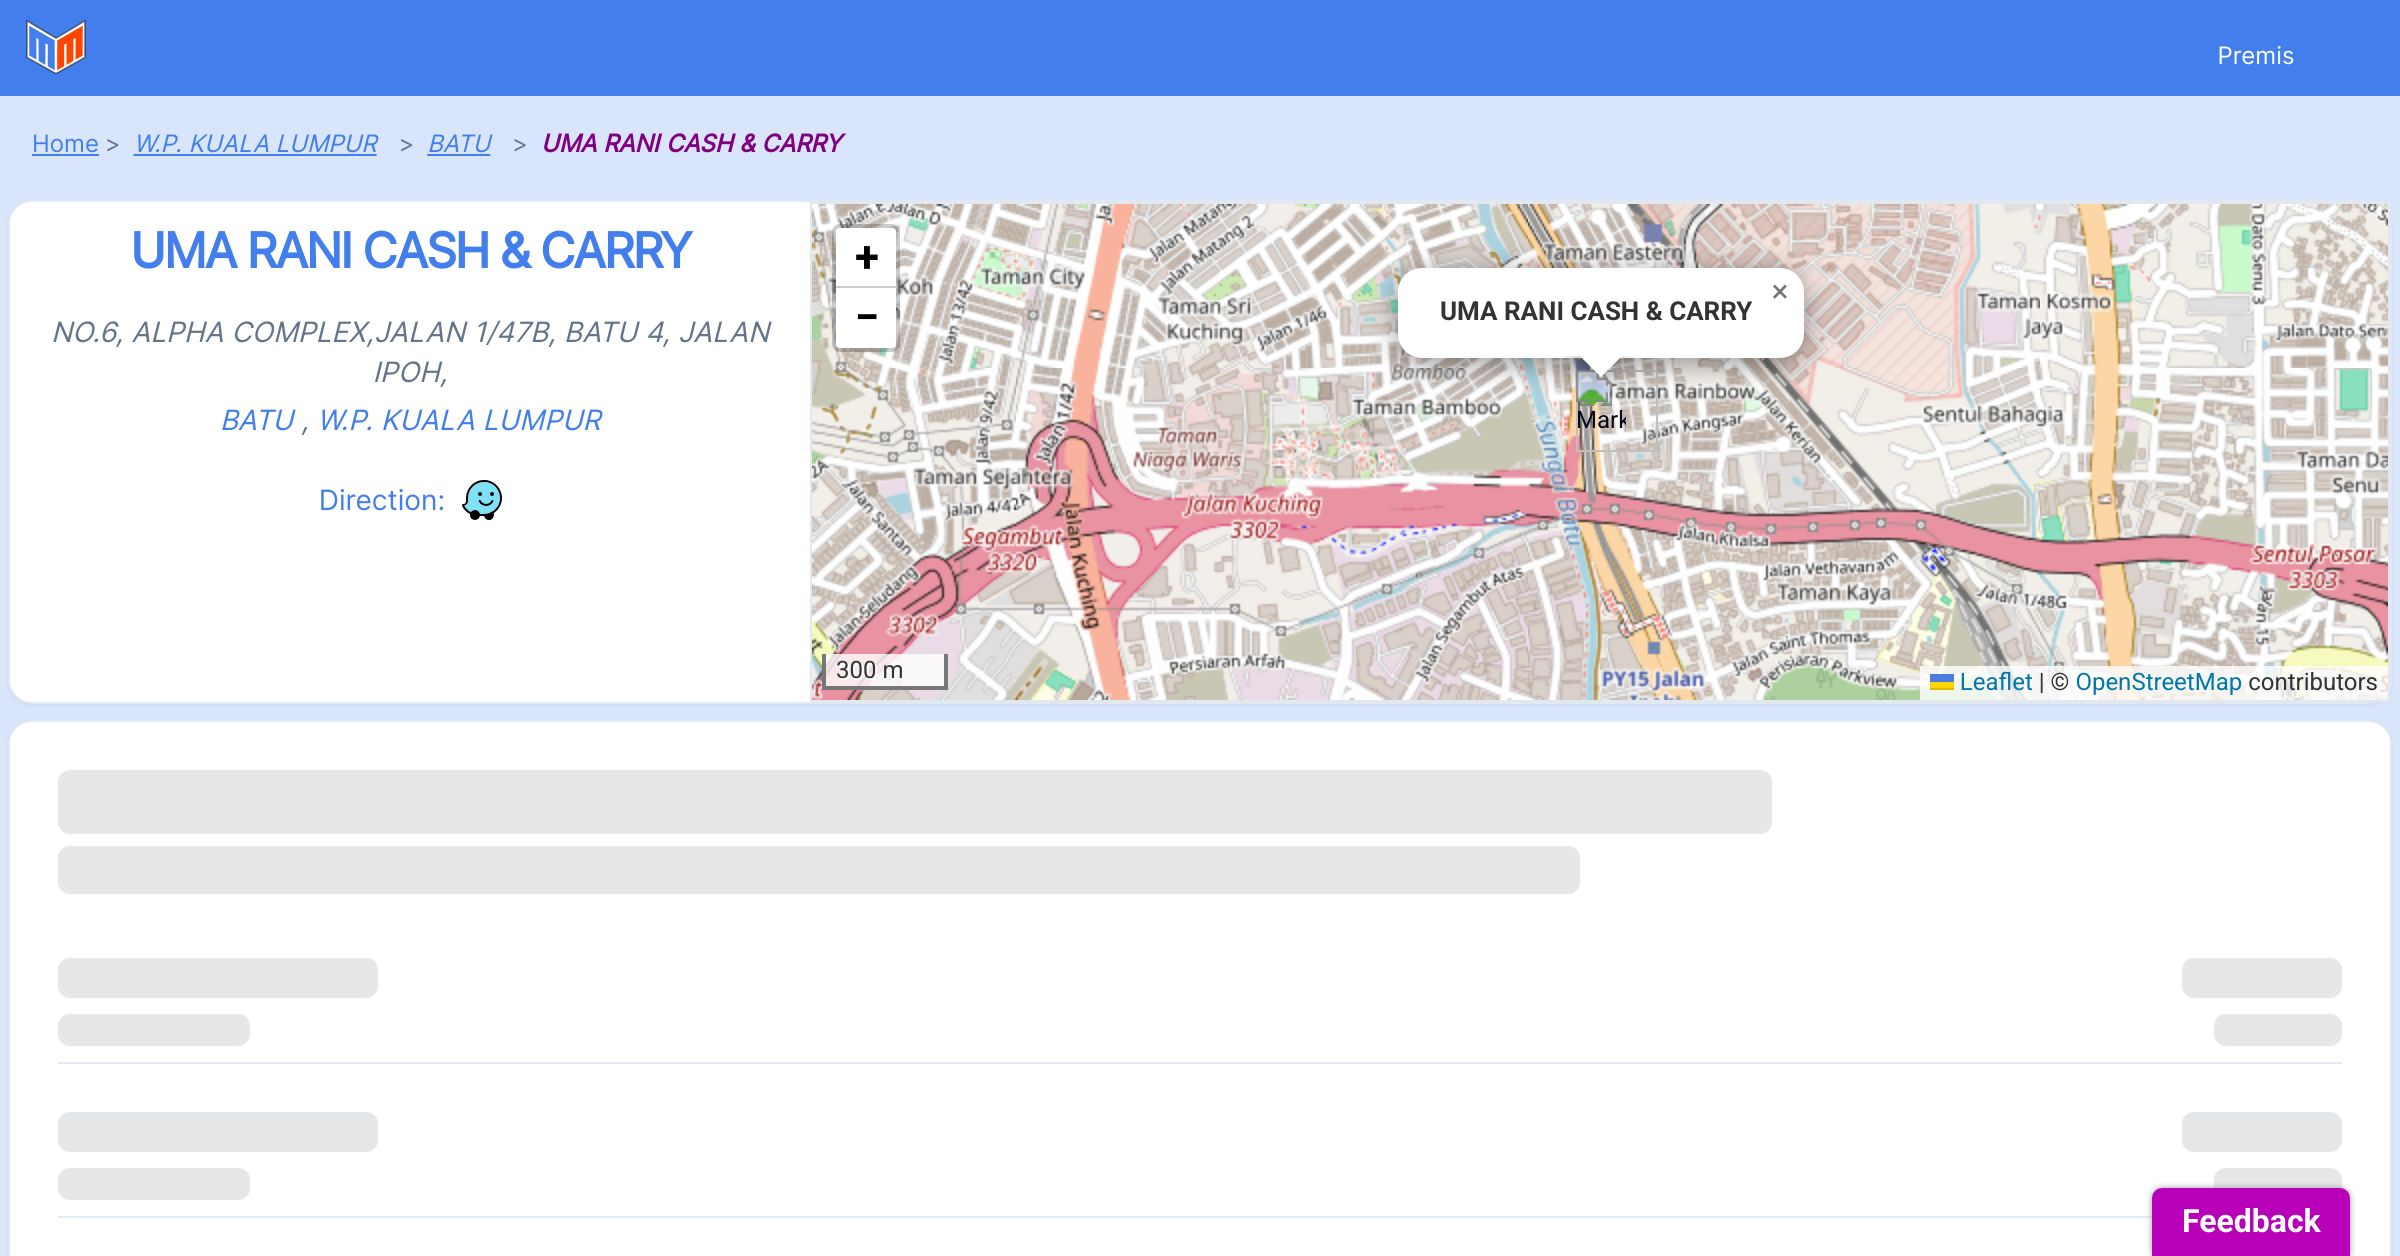This screenshot has width=2400, height=1256.
Task: Close the UMA RANI map popup
Action: (1779, 292)
